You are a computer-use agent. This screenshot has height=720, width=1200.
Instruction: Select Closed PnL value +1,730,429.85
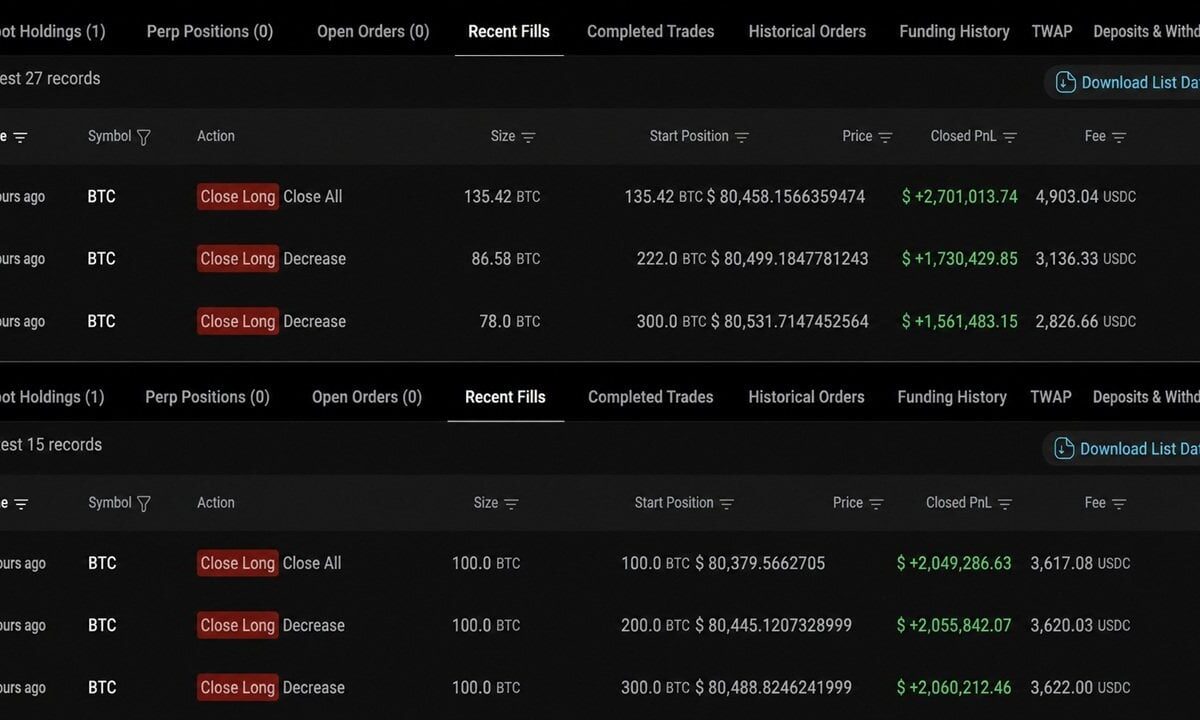pyautogui.click(x=960, y=259)
